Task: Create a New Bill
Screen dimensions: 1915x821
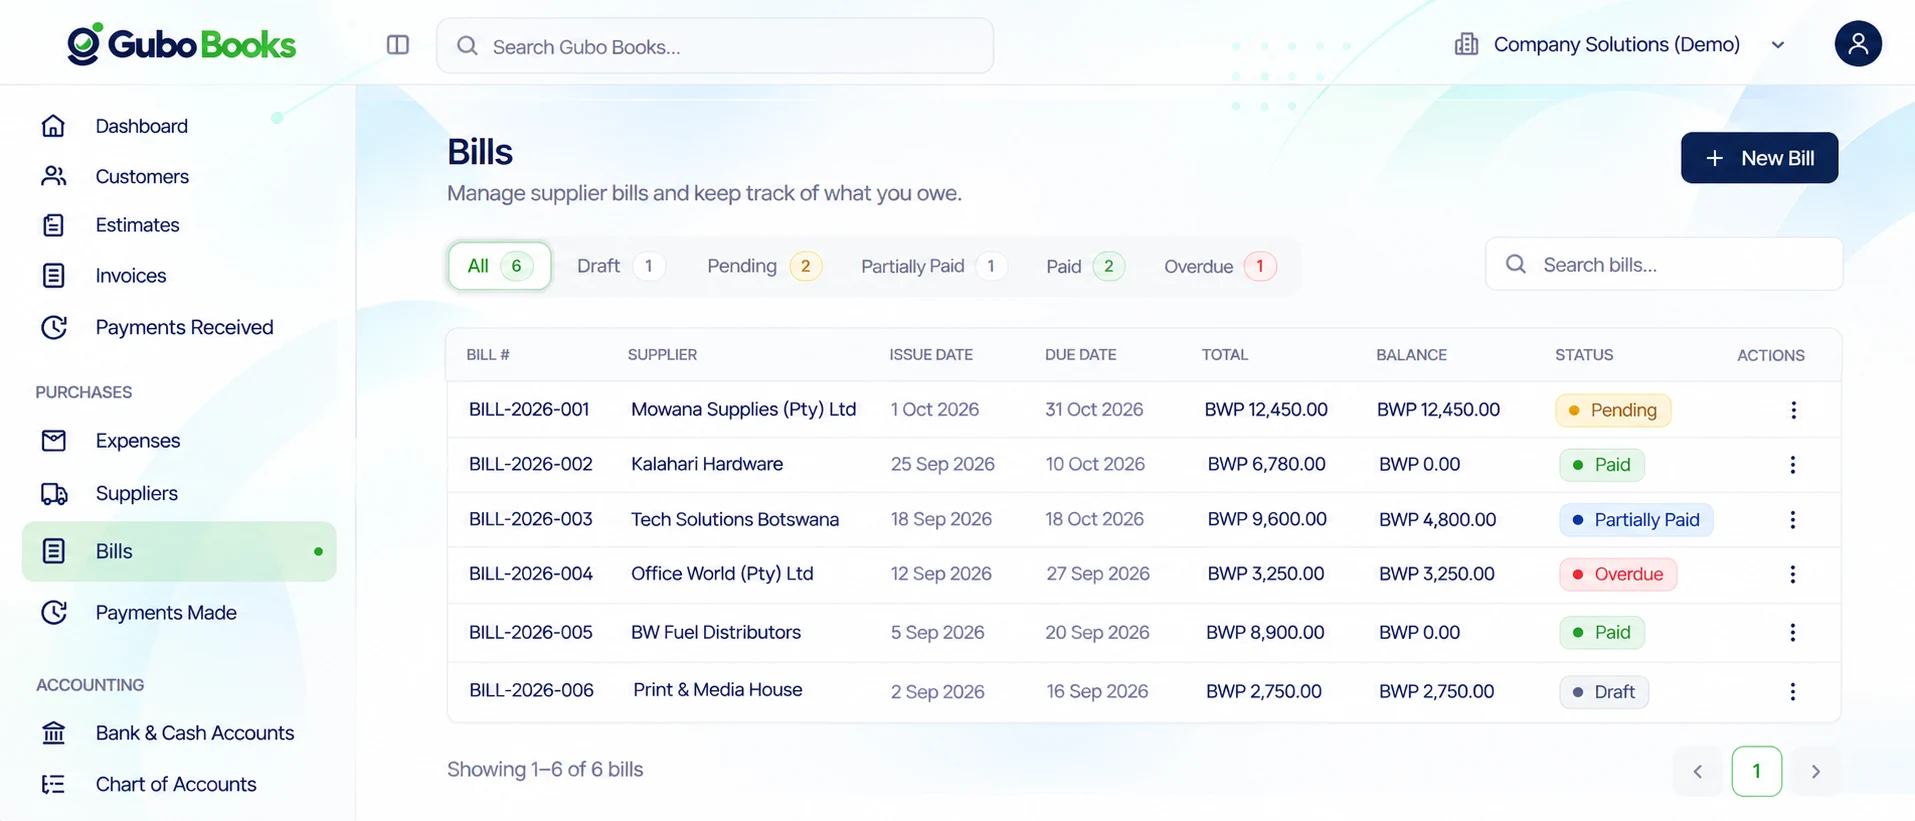Action: coord(1759,158)
